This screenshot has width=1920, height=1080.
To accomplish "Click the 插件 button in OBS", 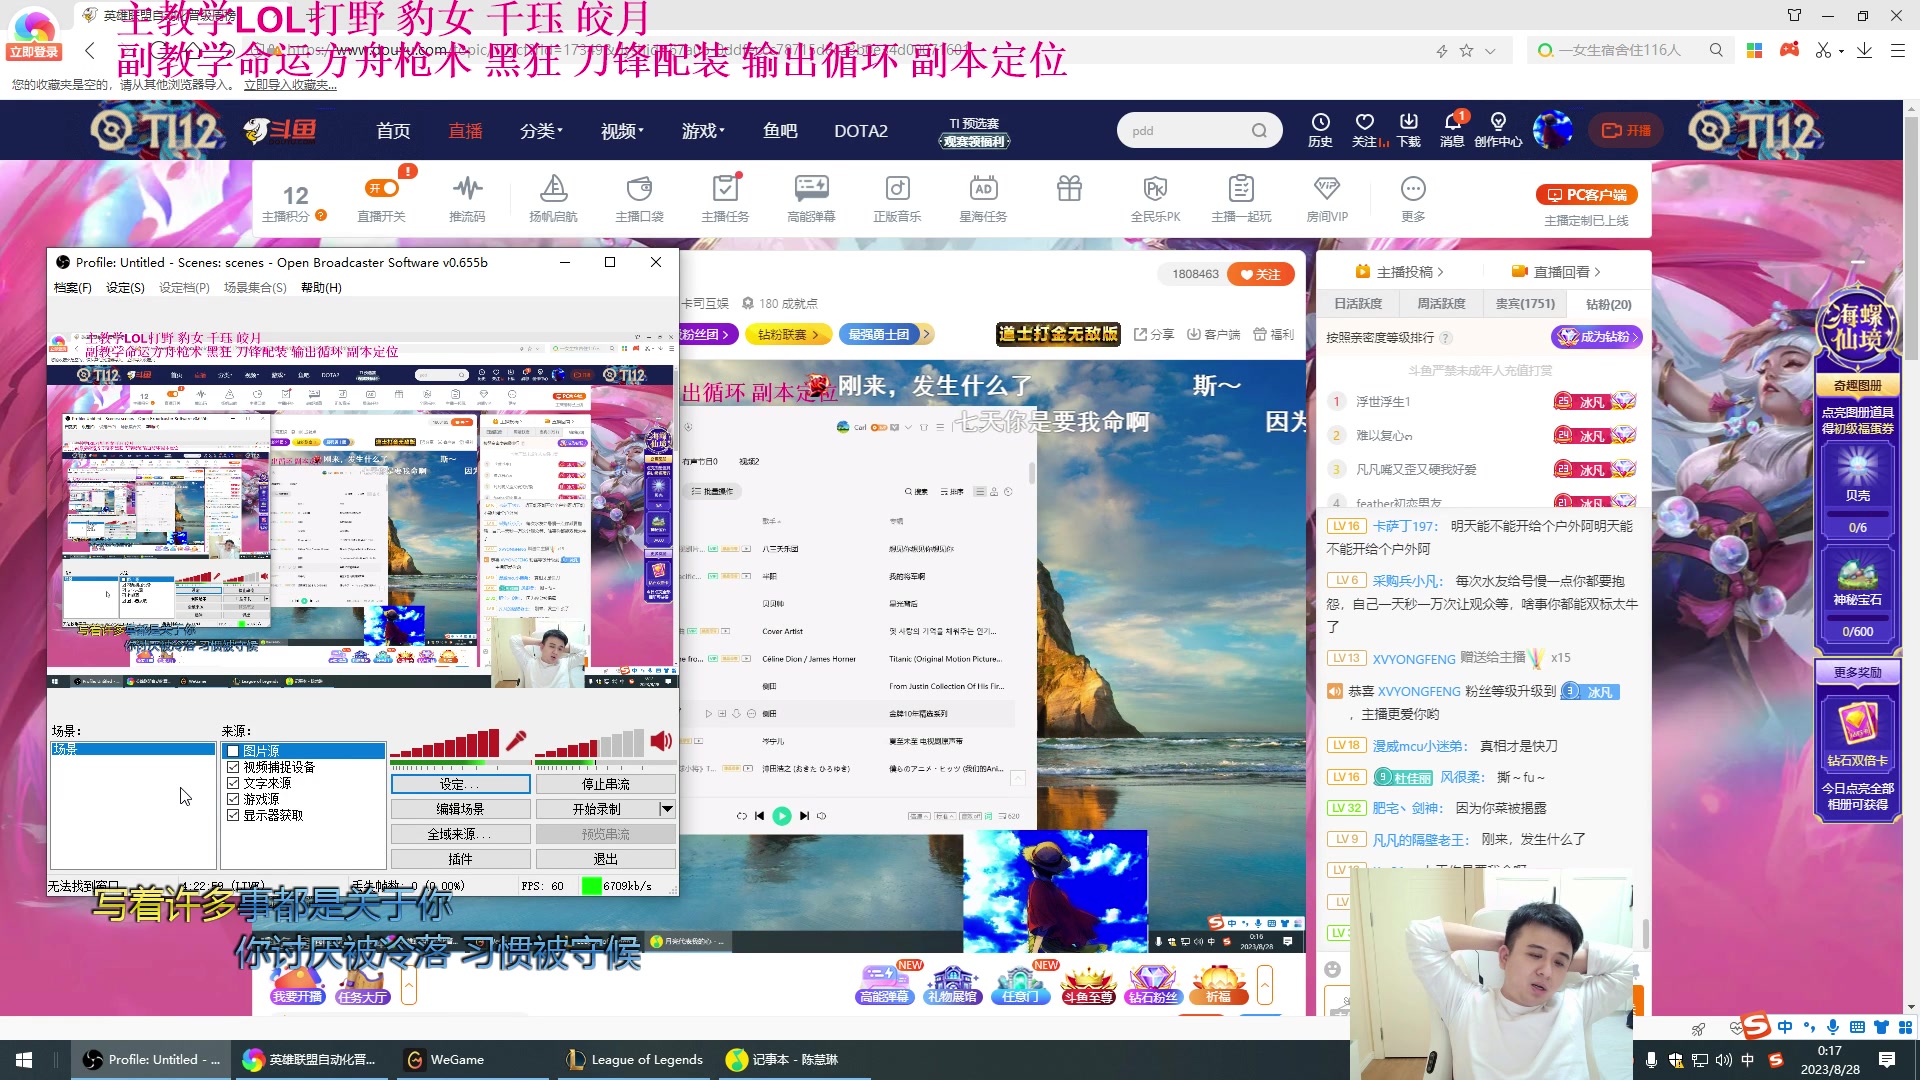I will (460, 859).
